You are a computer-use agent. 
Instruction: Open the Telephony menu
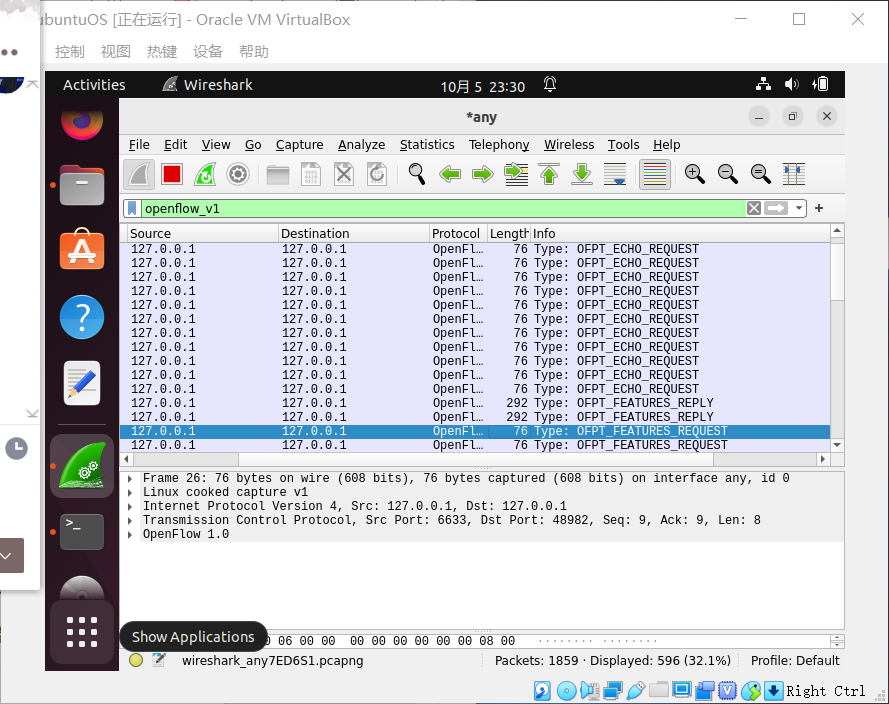tap(499, 145)
